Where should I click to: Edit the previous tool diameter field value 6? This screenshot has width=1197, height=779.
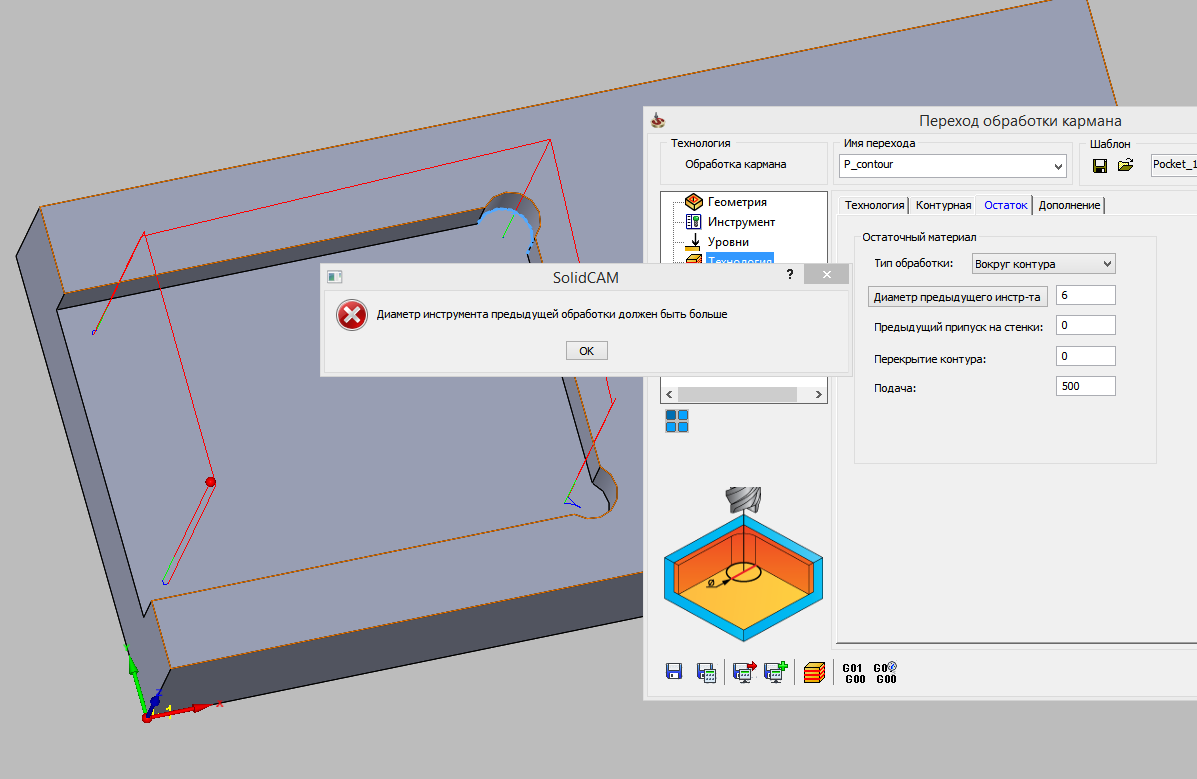(x=1086, y=296)
